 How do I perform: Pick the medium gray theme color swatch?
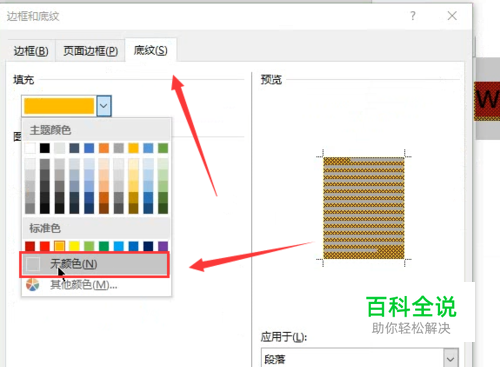[x=119, y=148]
